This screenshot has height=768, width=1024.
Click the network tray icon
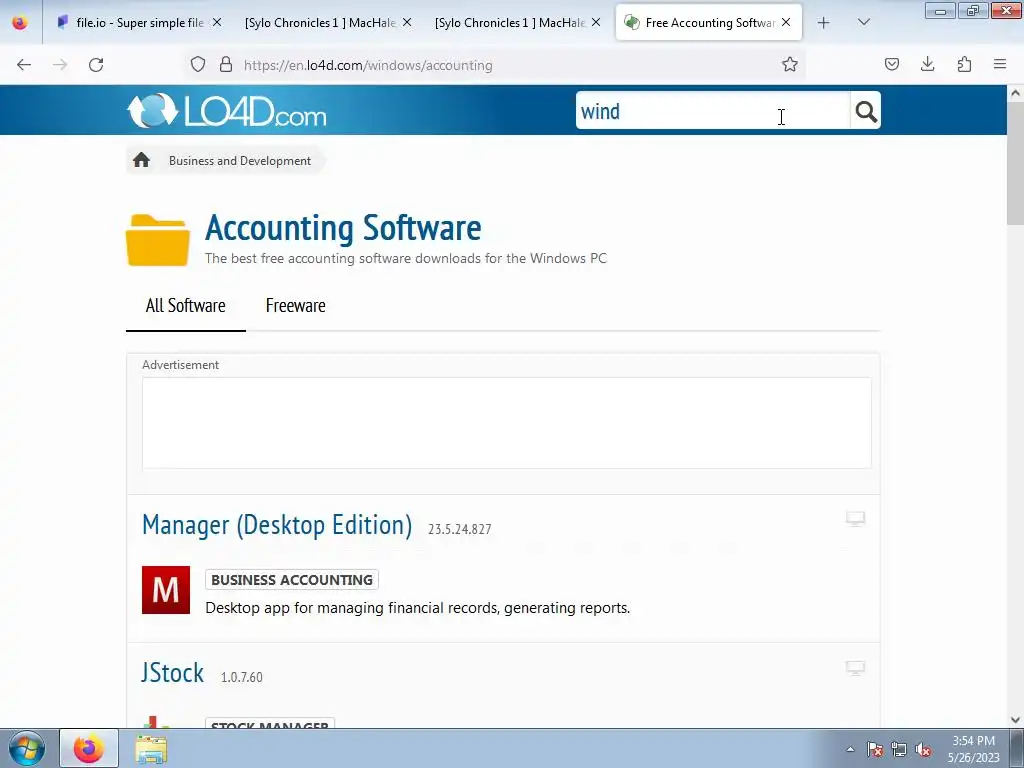[899, 749]
